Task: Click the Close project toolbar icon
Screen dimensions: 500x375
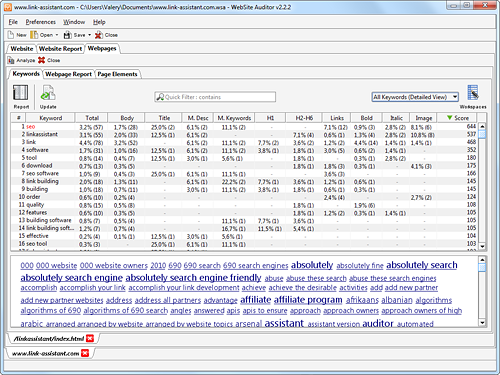Action: pyautogui.click(x=99, y=35)
